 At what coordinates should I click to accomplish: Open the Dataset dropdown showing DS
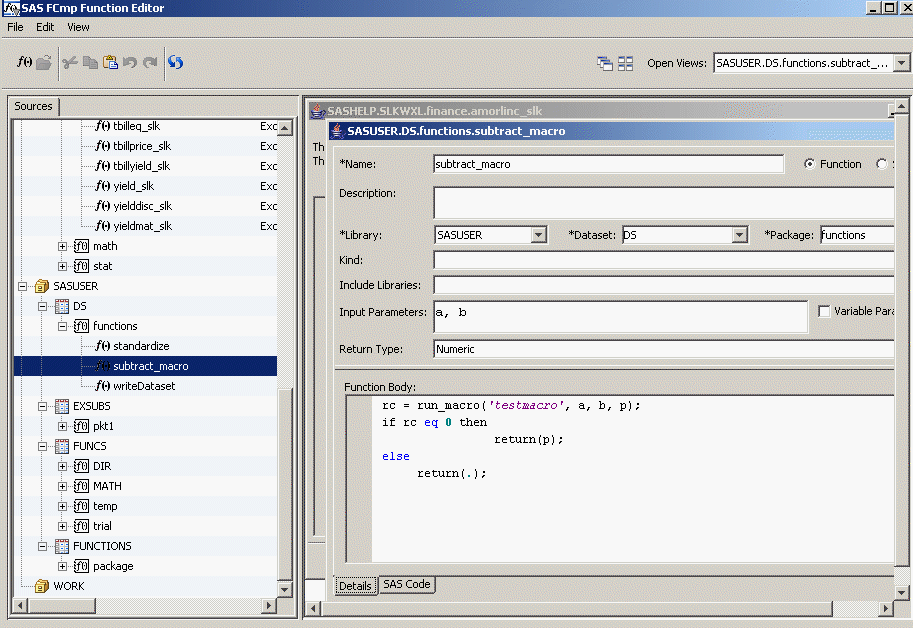[x=739, y=235]
